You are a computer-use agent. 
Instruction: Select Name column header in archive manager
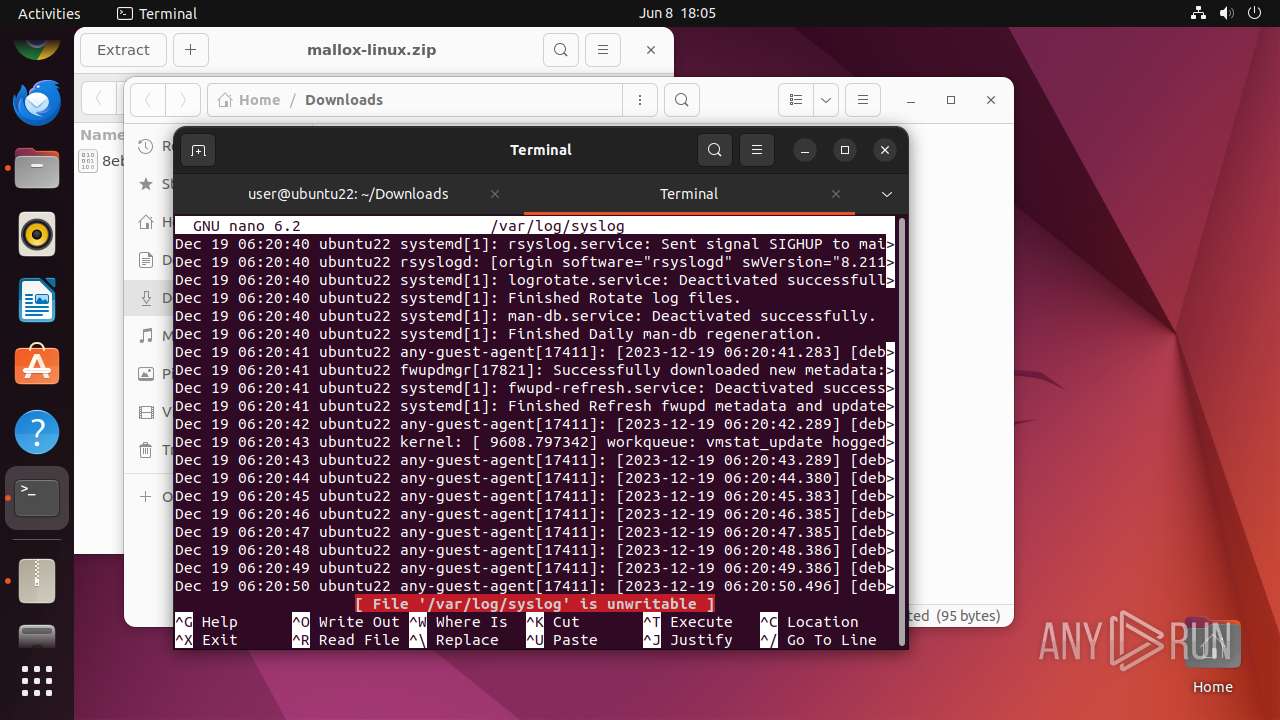(102, 135)
